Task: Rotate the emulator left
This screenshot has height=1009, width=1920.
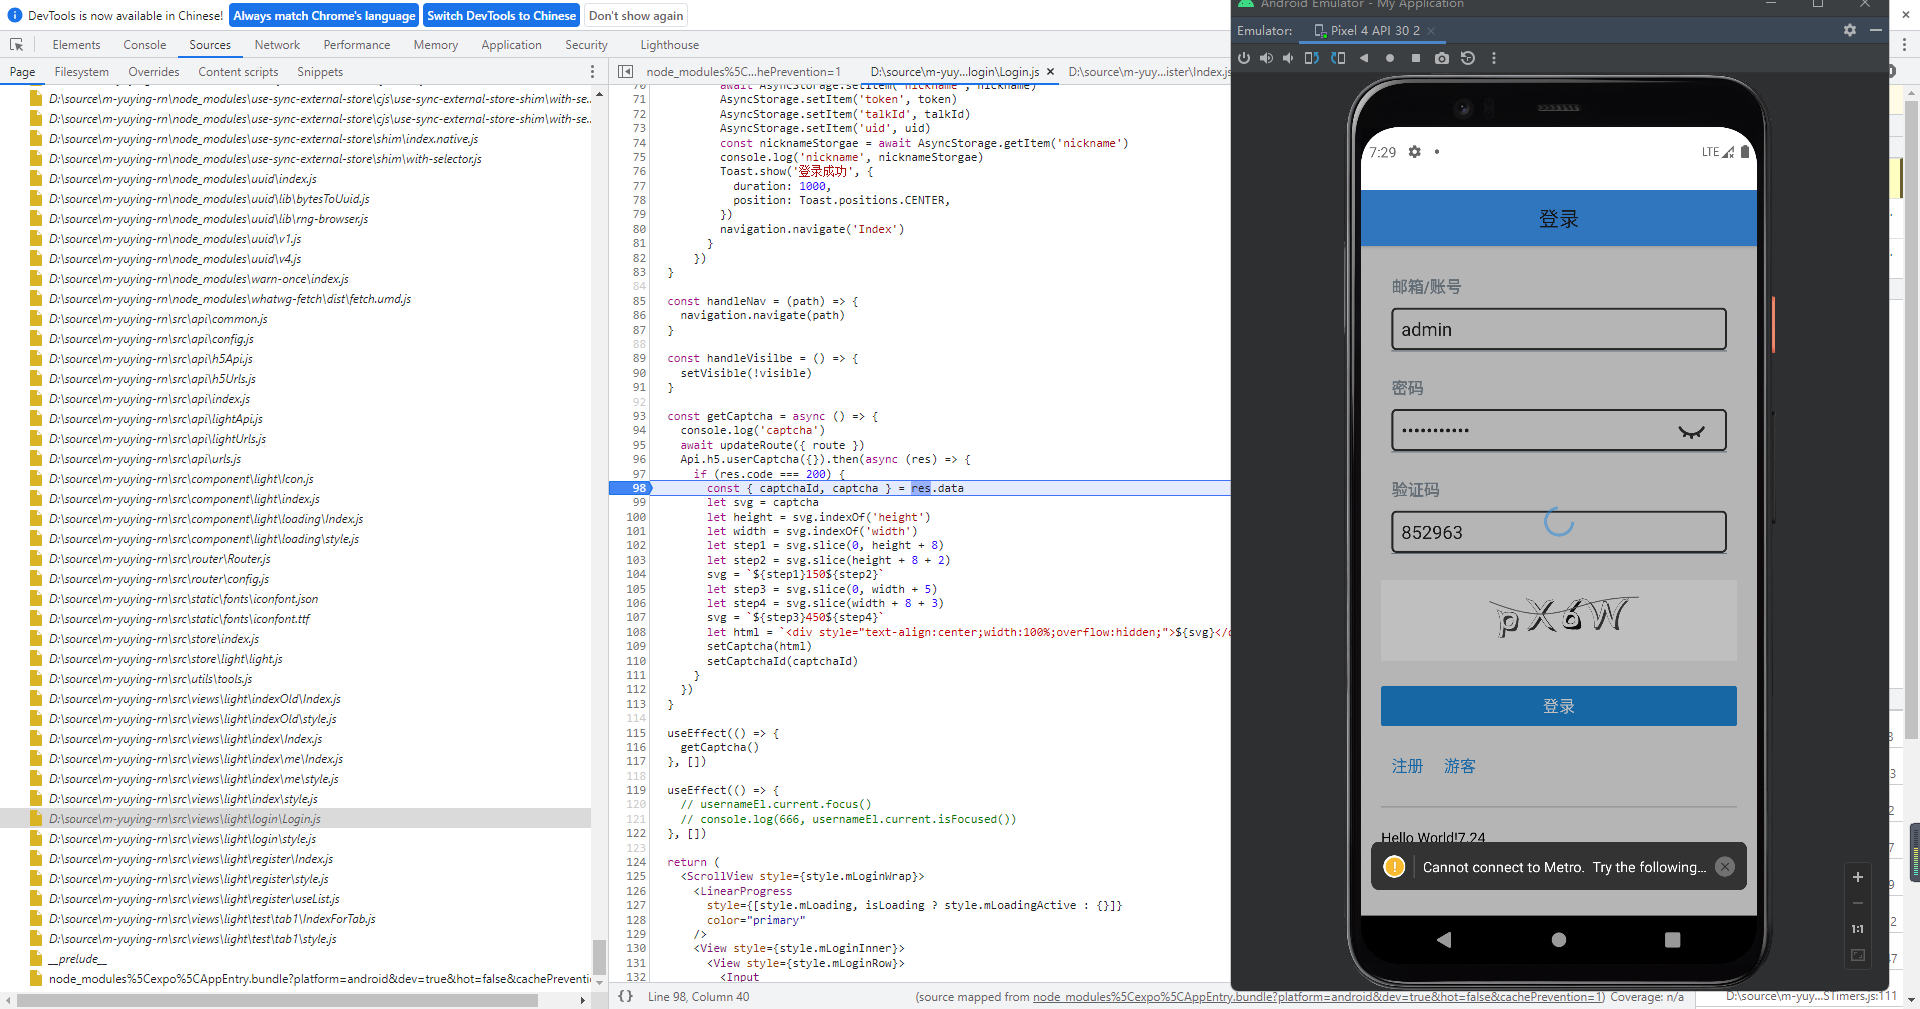Action: [x=1311, y=58]
